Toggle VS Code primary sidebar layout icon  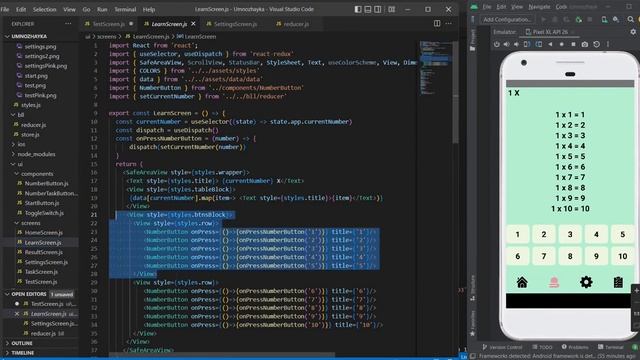tap(358, 9)
